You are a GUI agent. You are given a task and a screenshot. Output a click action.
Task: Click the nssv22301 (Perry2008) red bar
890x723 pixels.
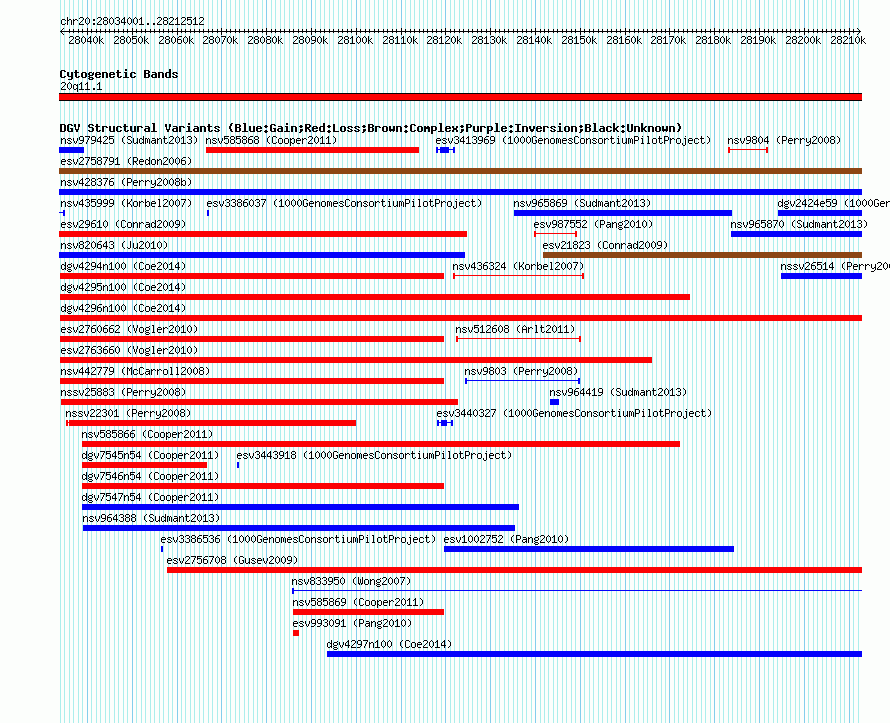pyautogui.click(x=211, y=423)
